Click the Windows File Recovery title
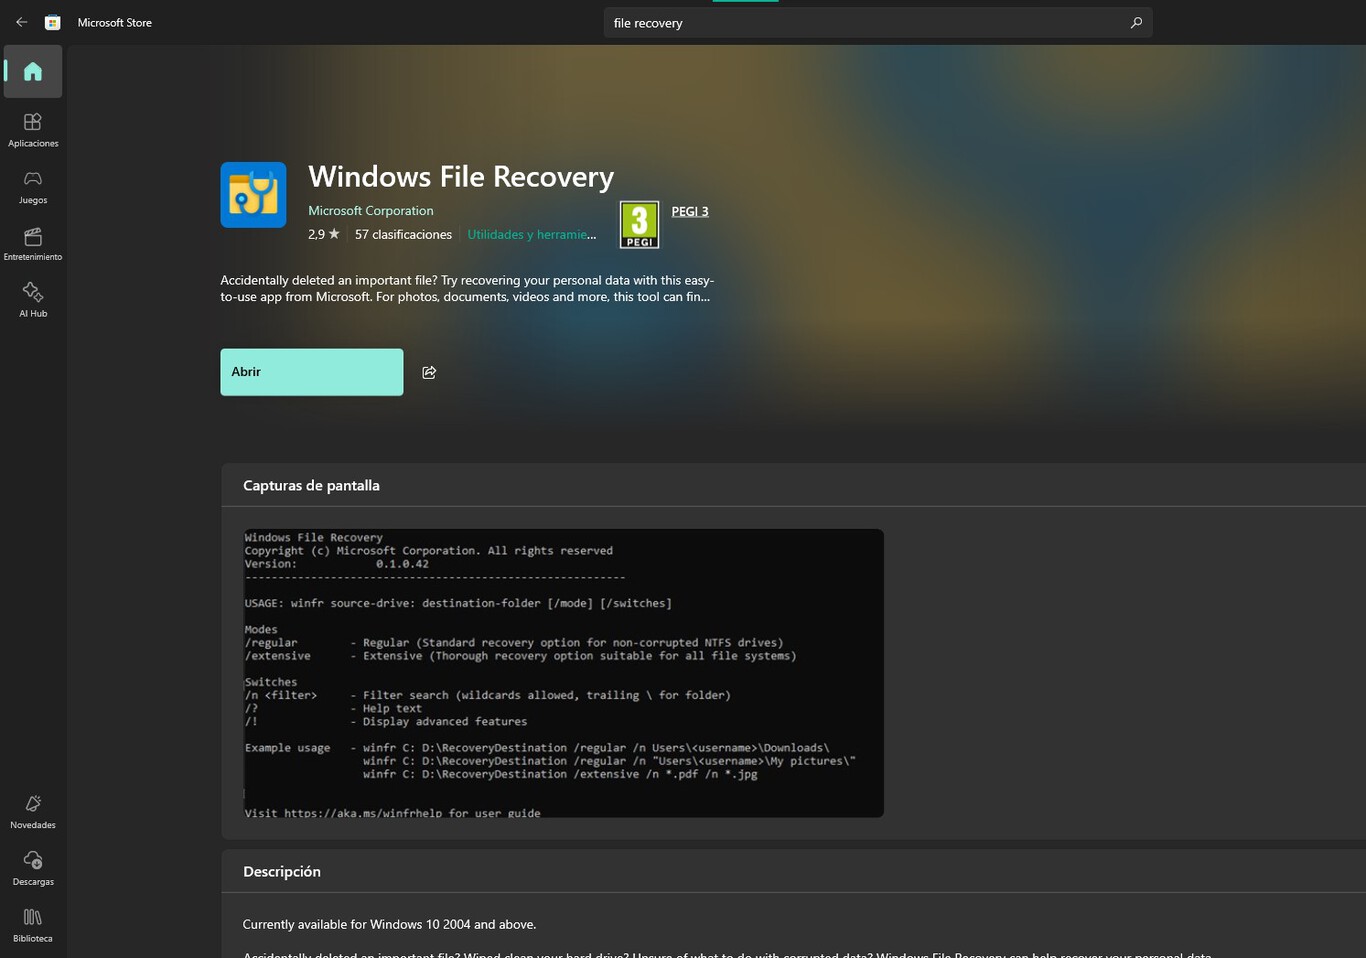The height and width of the screenshot is (958, 1366). click(x=461, y=177)
